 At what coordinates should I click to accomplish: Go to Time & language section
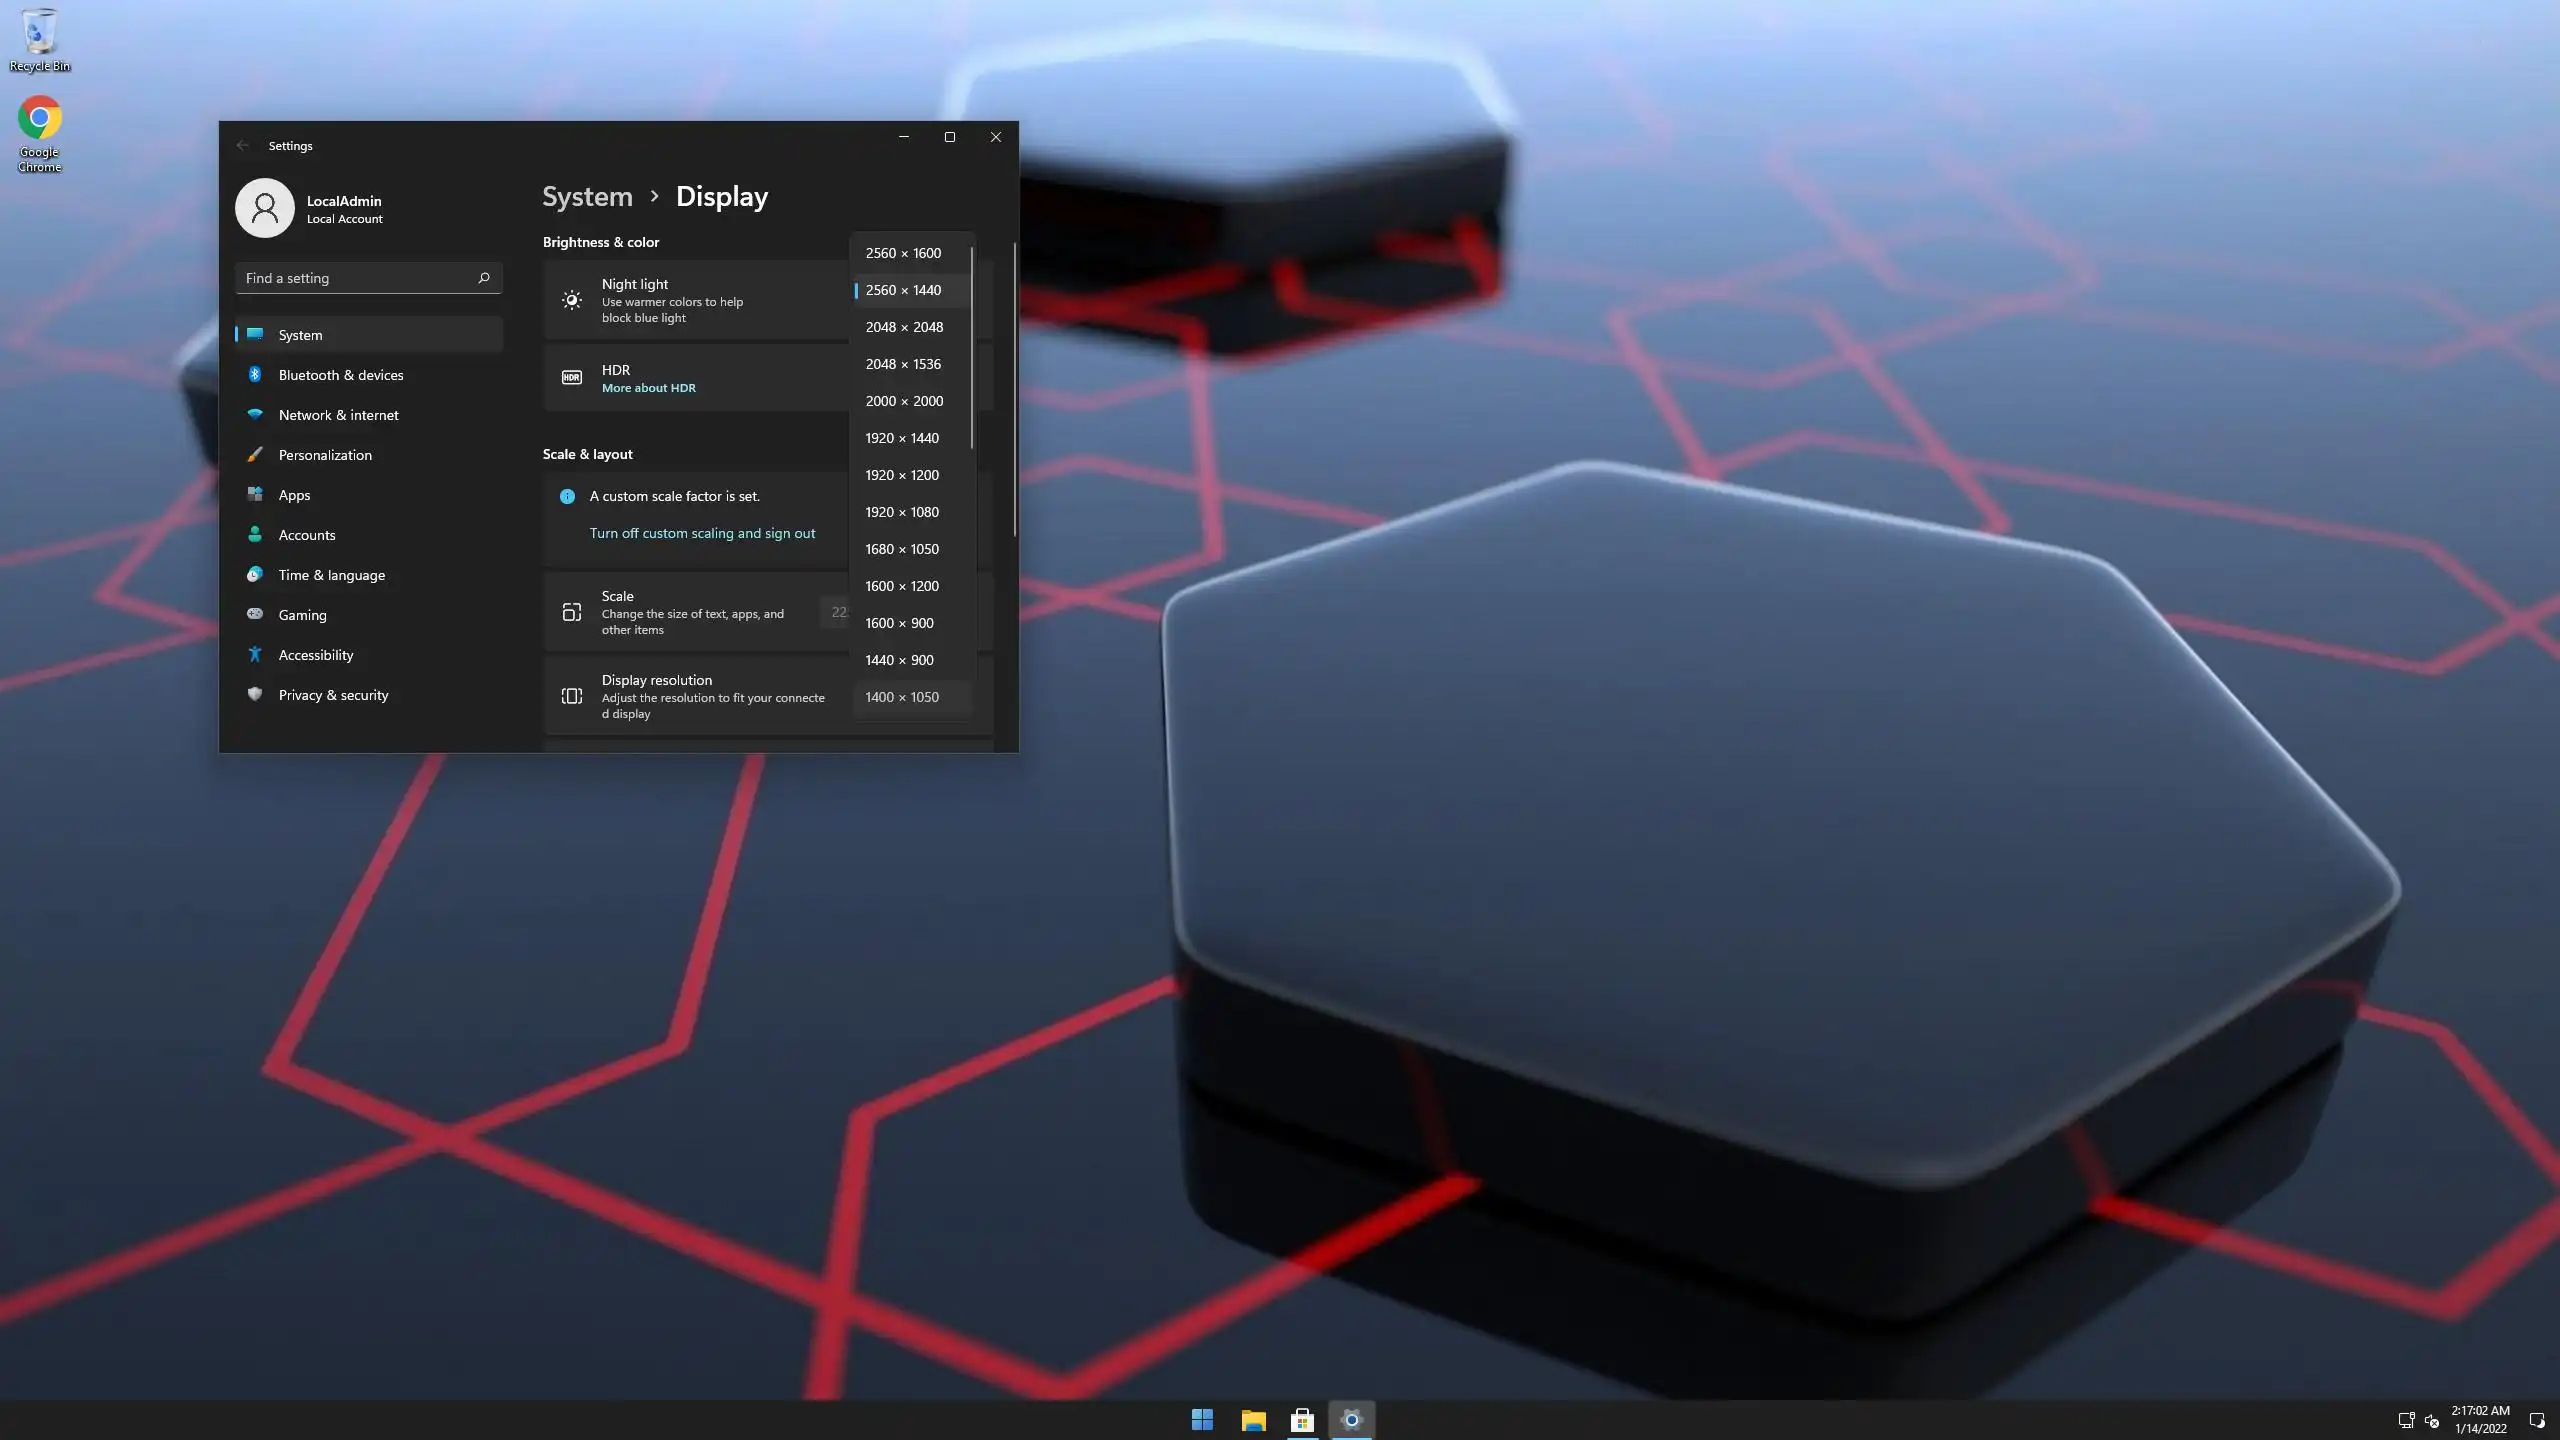pos(331,575)
